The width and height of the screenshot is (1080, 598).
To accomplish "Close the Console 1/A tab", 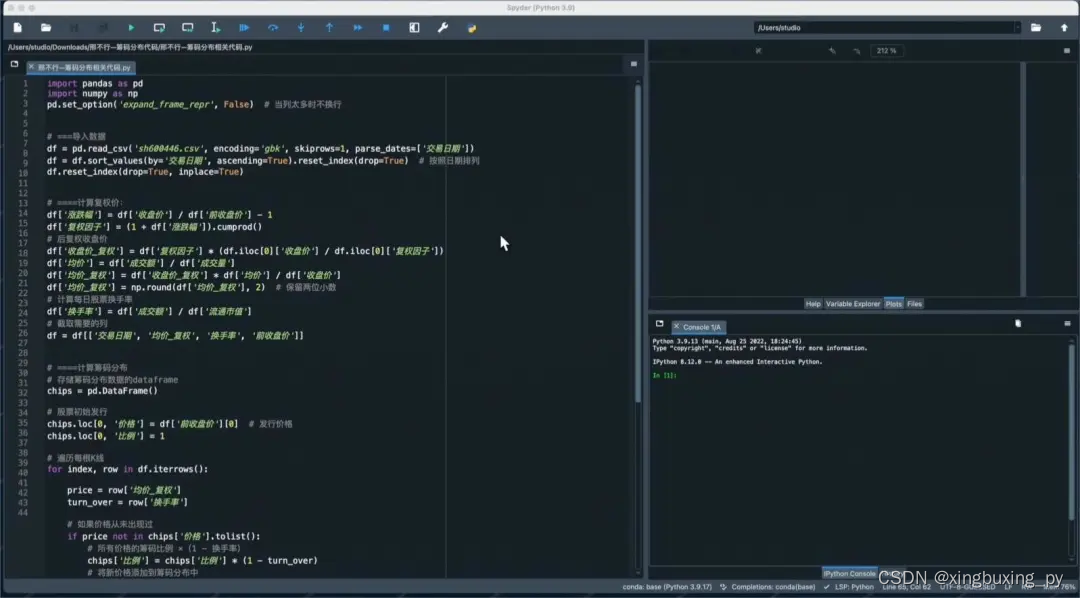I will click(x=676, y=327).
